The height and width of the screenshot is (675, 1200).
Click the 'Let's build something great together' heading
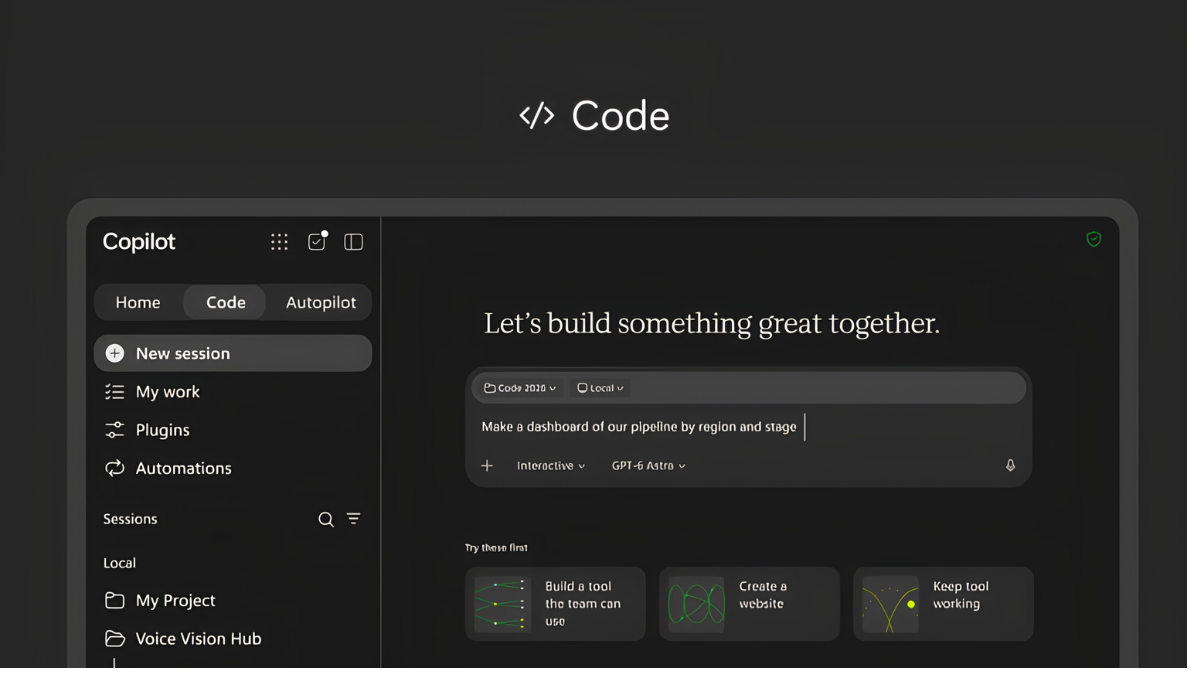tap(712, 324)
